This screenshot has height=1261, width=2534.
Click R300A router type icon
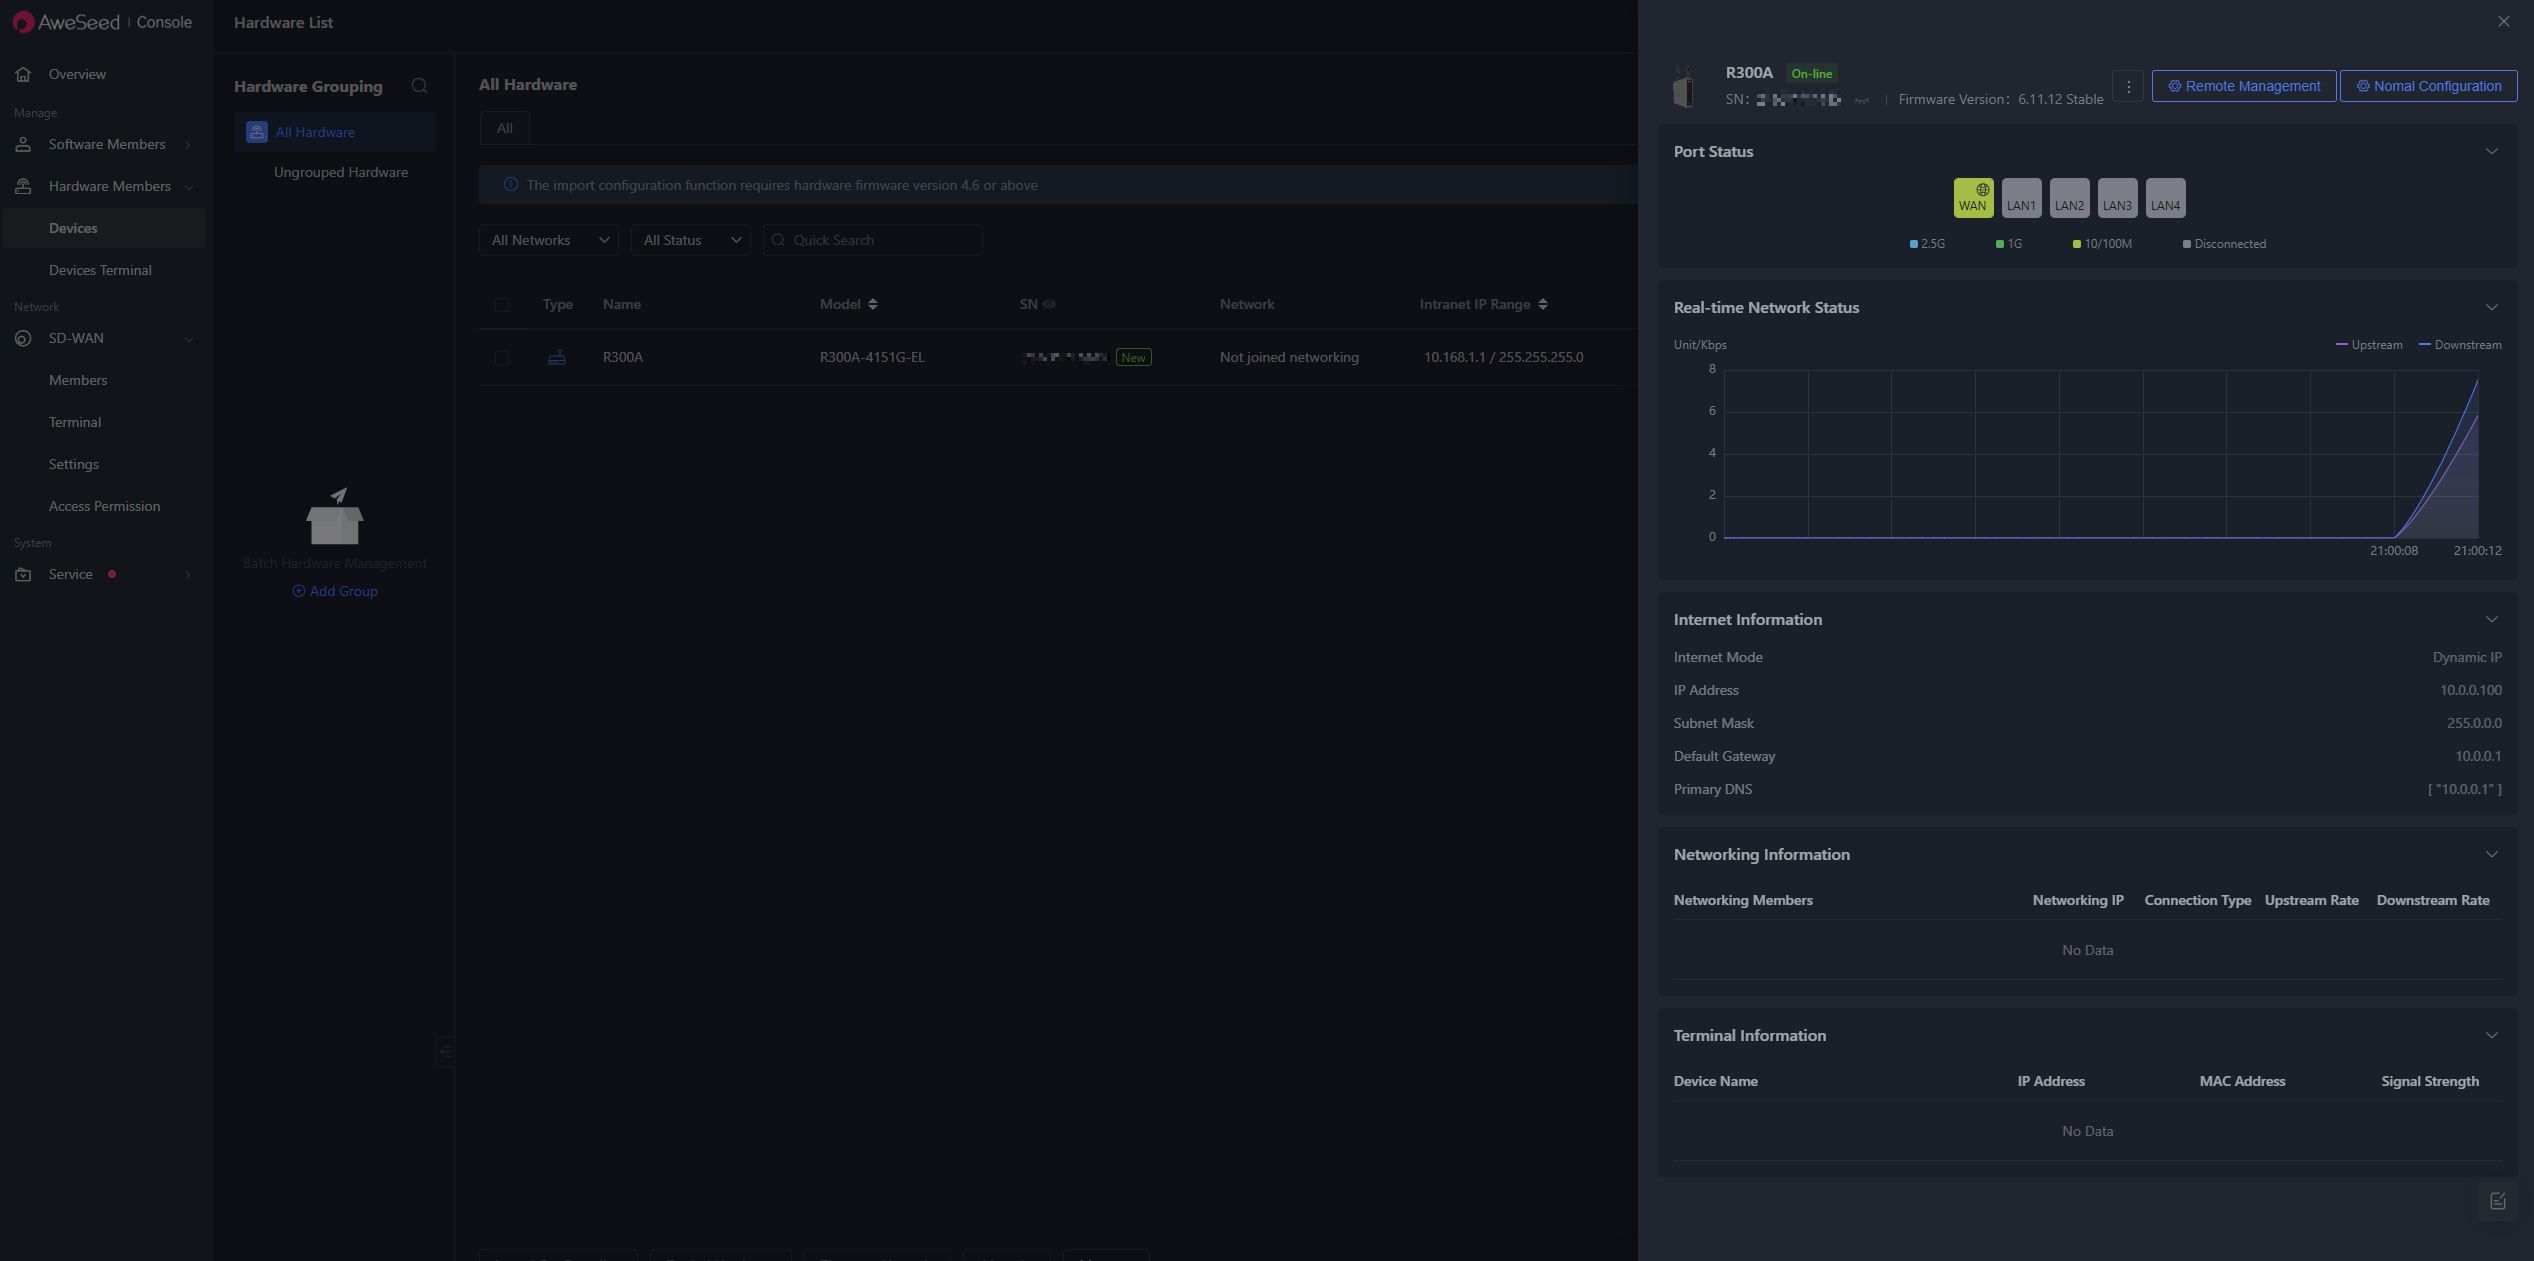[x=557, y=357]
